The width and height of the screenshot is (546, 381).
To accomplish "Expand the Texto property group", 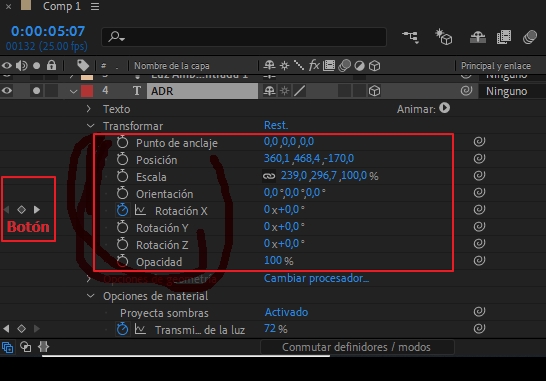I will [89, 109].
